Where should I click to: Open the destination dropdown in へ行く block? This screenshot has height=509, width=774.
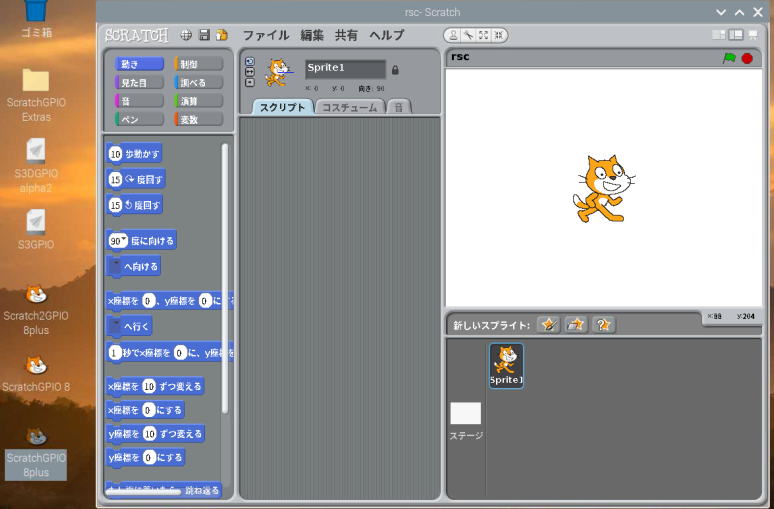(115, 325)
